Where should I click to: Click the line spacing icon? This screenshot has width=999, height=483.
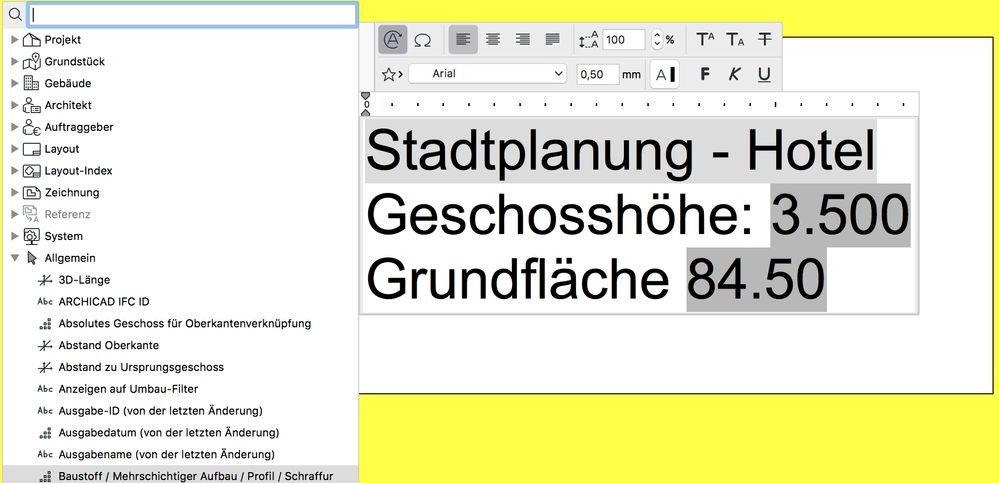589,40
